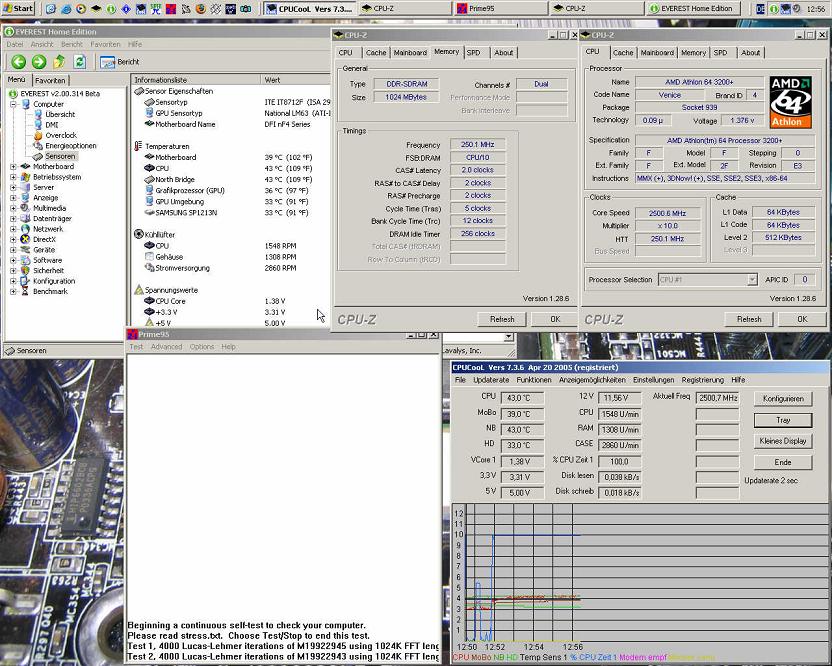
Task: Click the warning icon beside Spannungswerte
Action: click(x=138, y=290)
